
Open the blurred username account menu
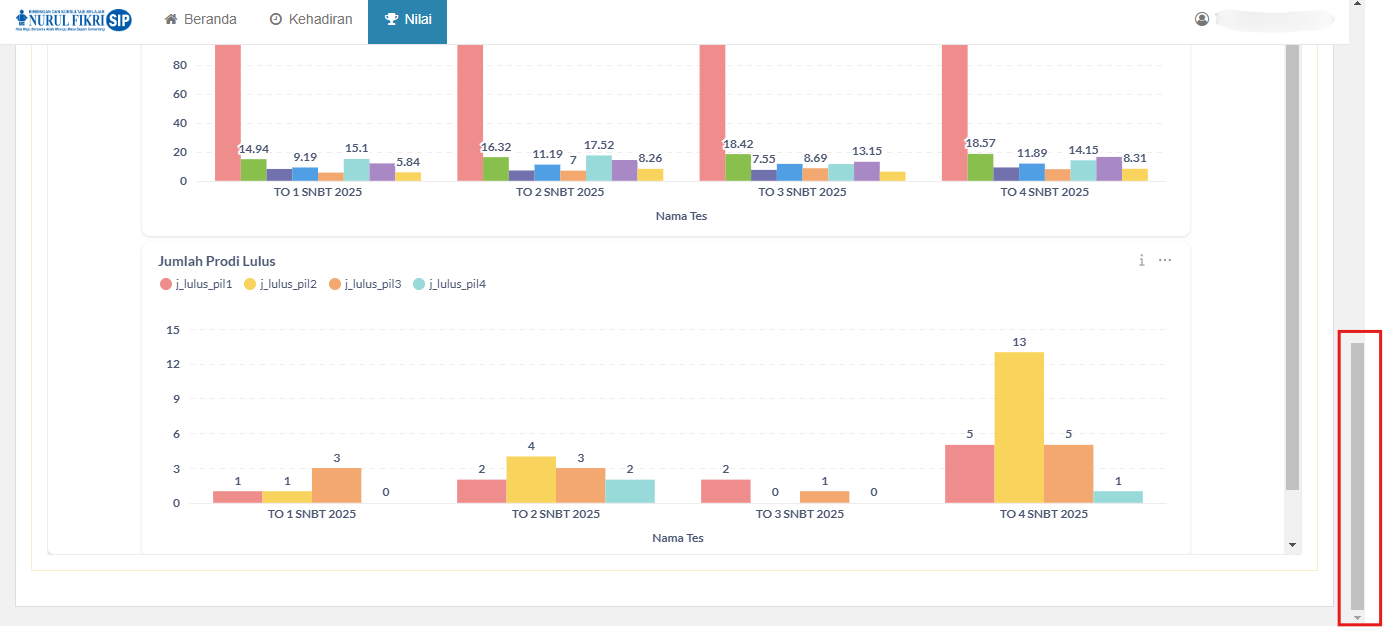click(x=1273, y=19)
